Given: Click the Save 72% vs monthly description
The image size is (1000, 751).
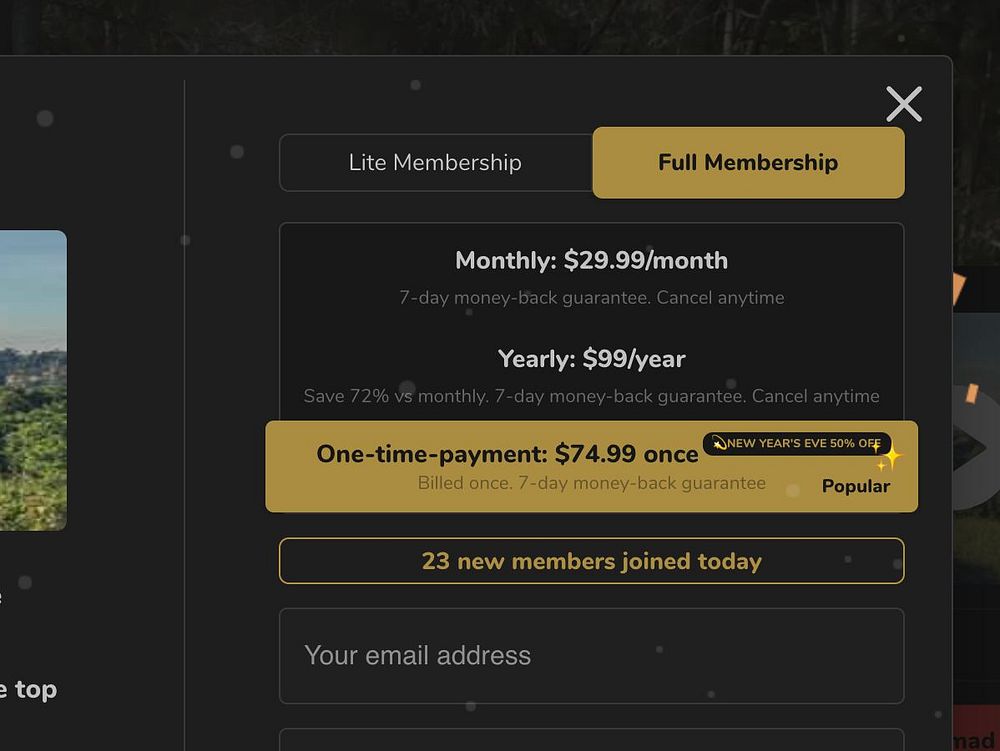Looking at the screenshot, I should click(x=591, y=397).
